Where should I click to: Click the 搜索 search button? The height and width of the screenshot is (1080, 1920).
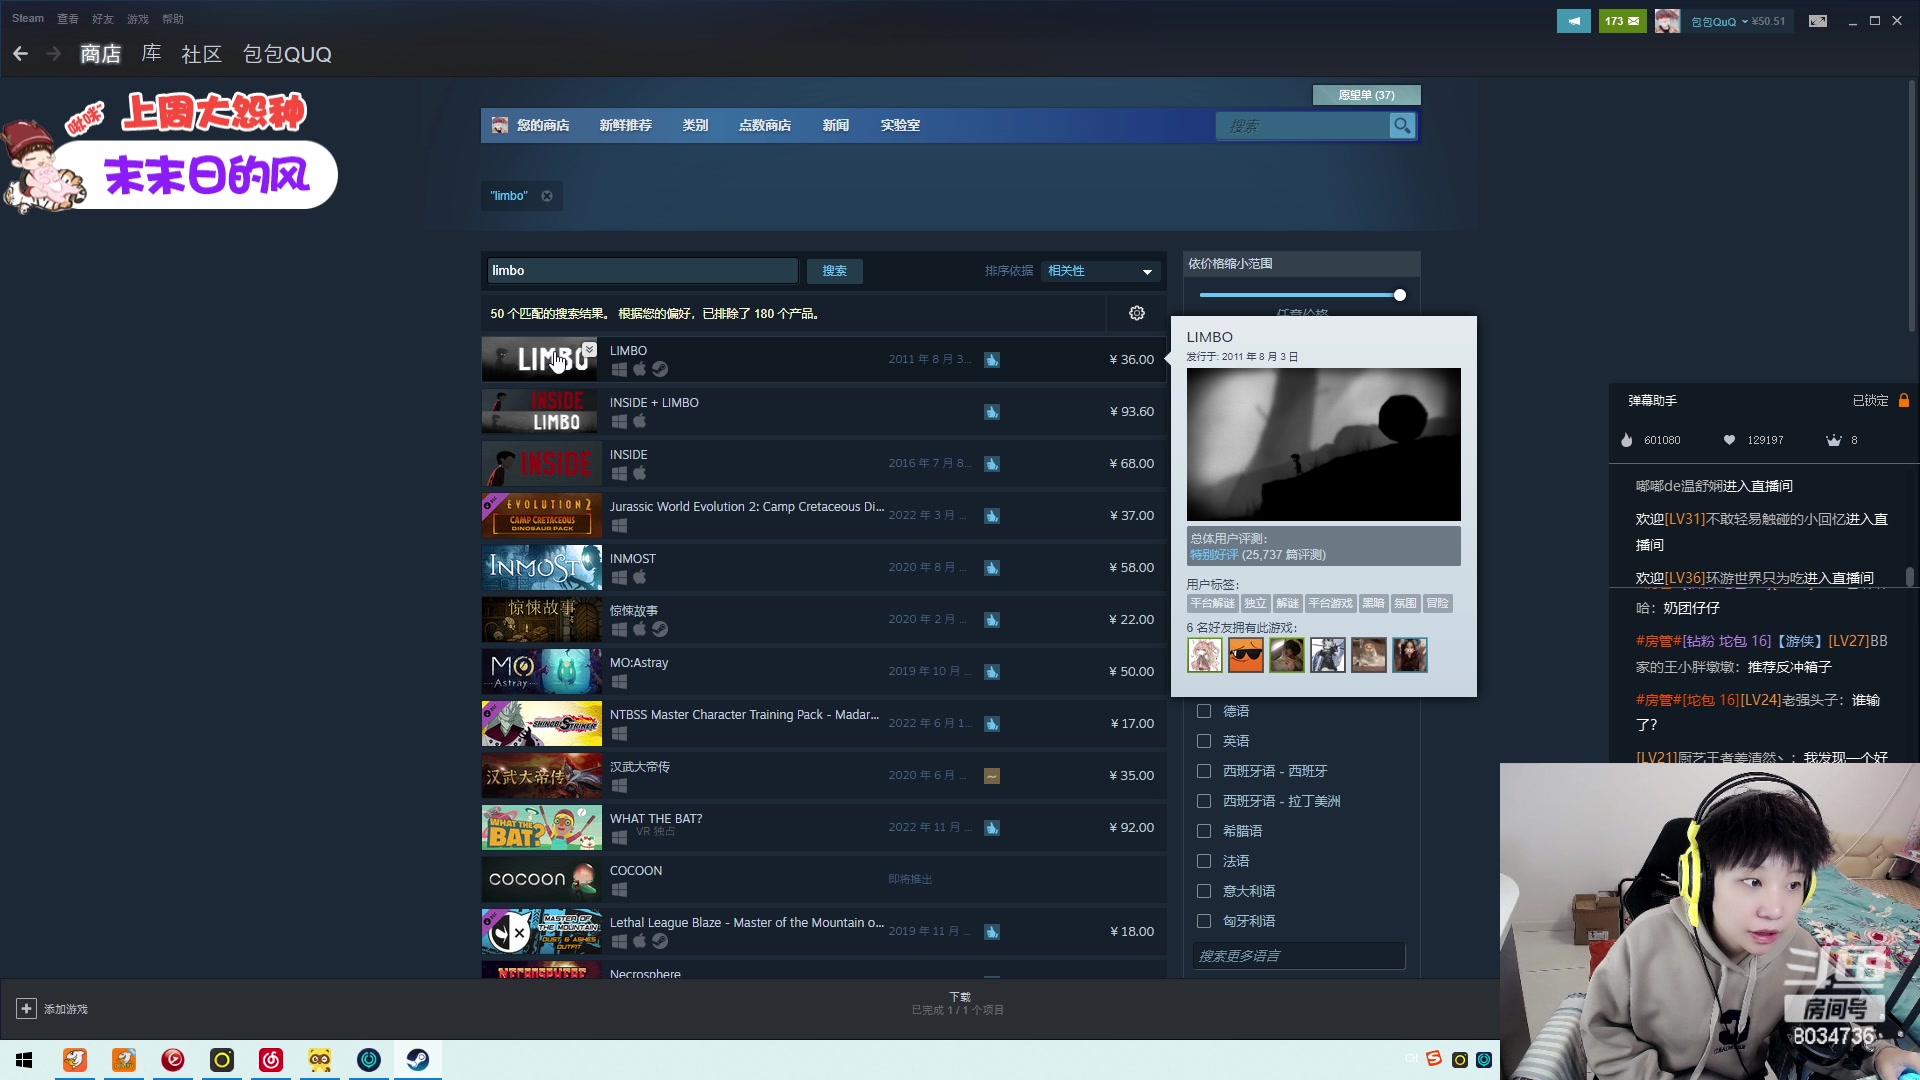point(835,272)
